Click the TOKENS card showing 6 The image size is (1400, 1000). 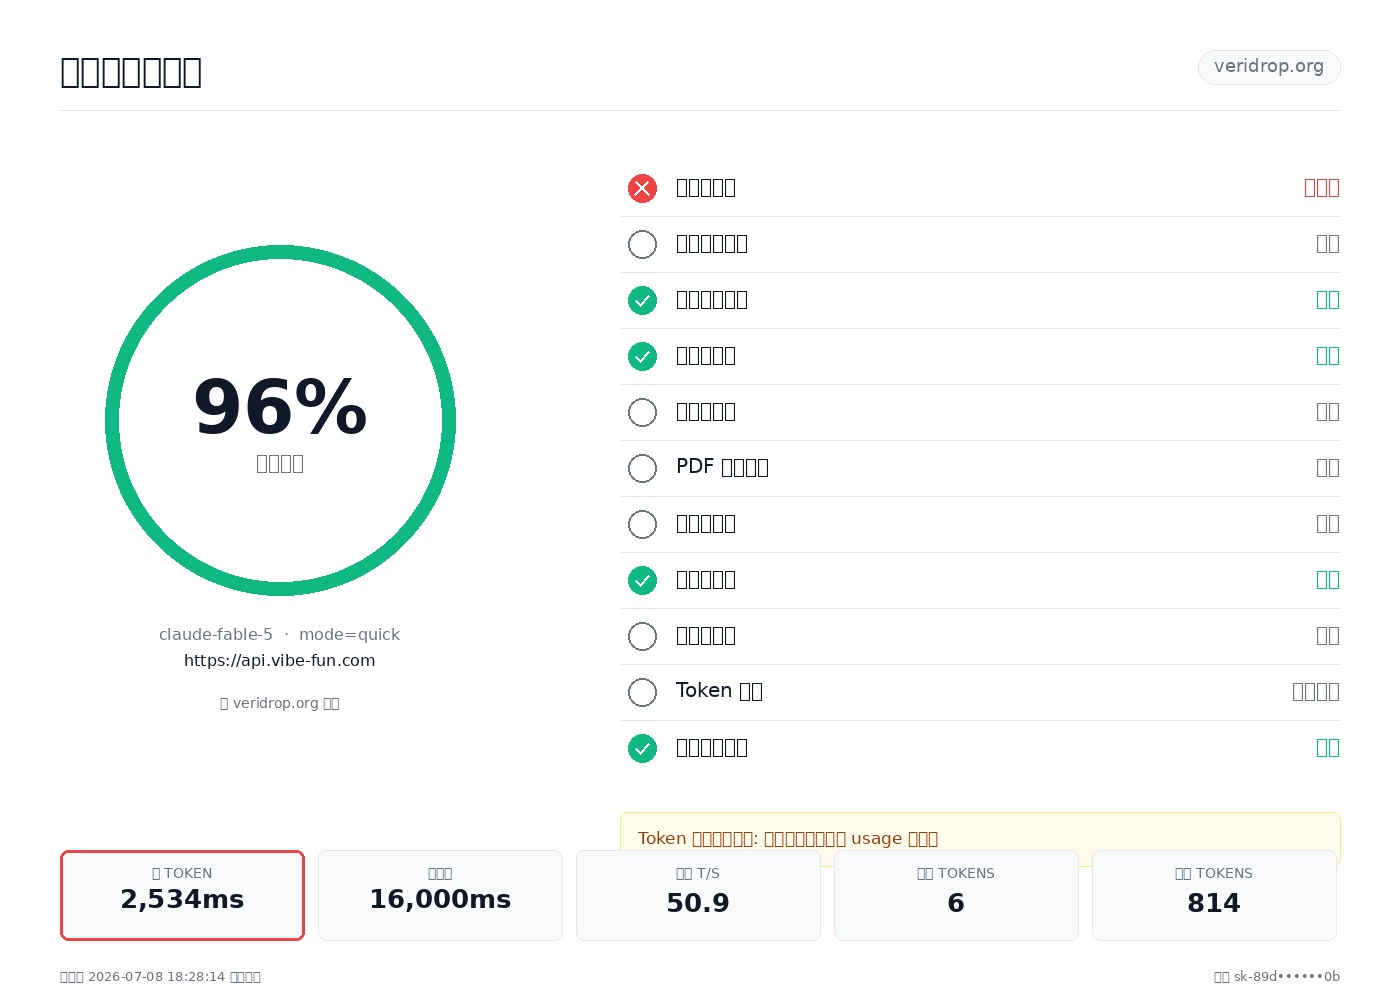pos(956,895)
